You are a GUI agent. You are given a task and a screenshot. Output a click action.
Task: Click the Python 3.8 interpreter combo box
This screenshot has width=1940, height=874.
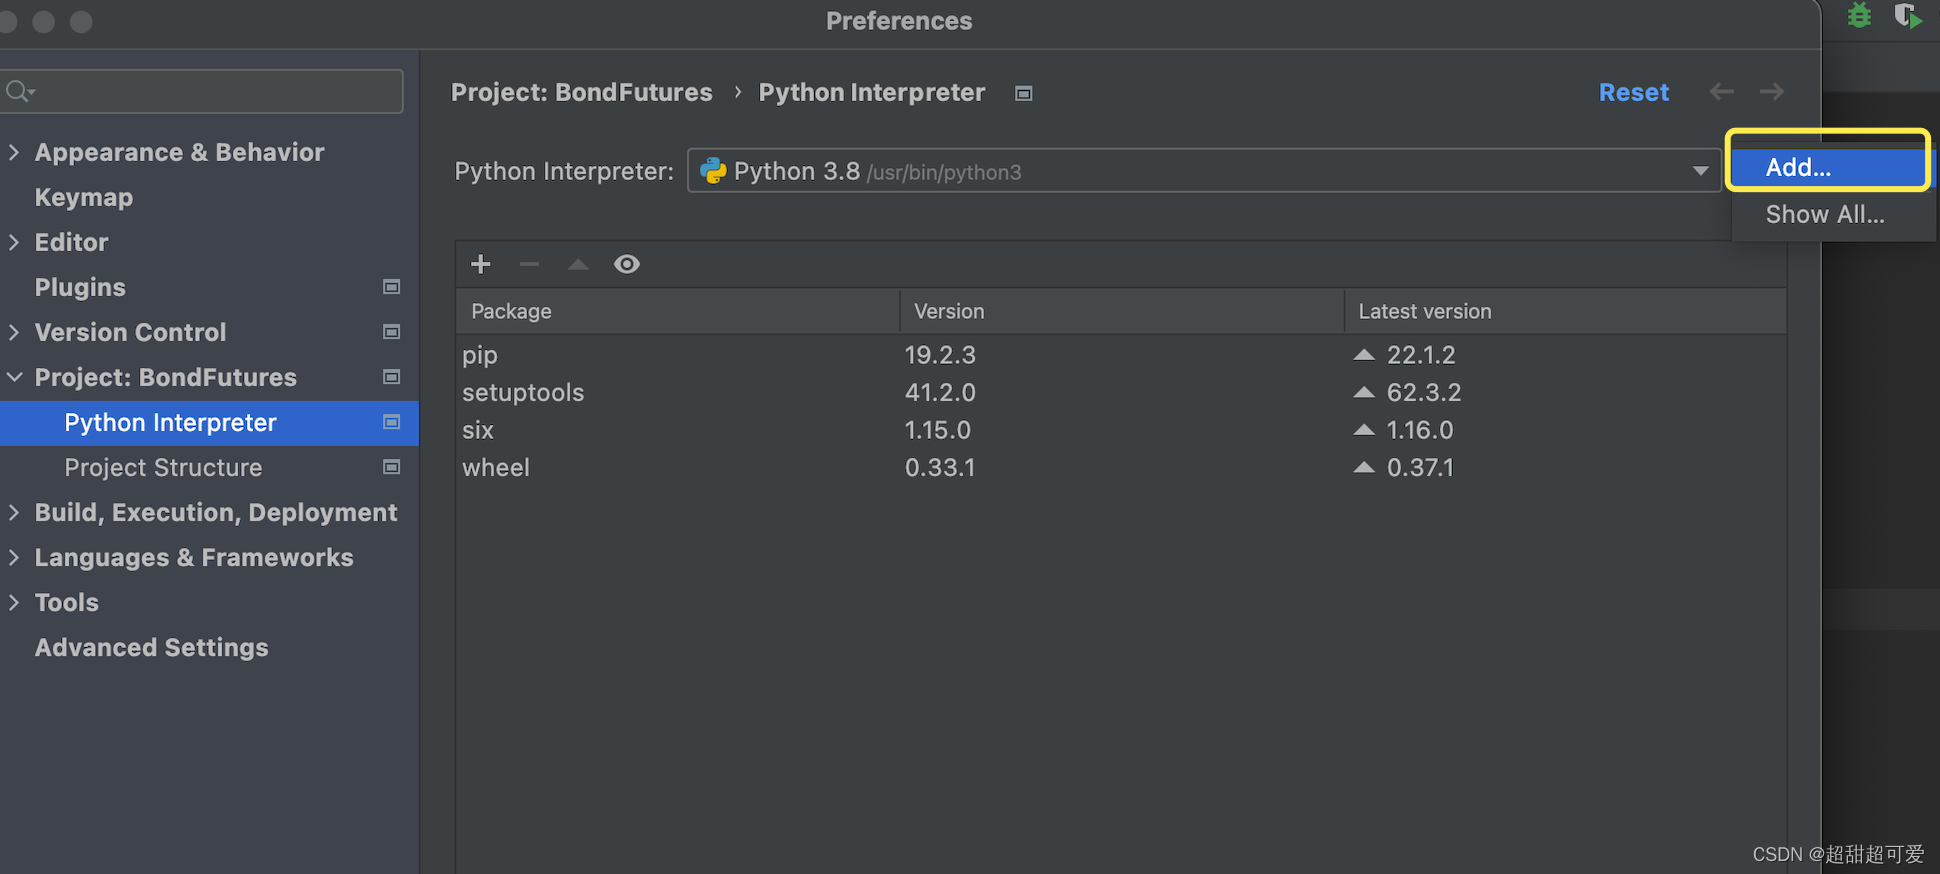click(x=1204, y=171)
